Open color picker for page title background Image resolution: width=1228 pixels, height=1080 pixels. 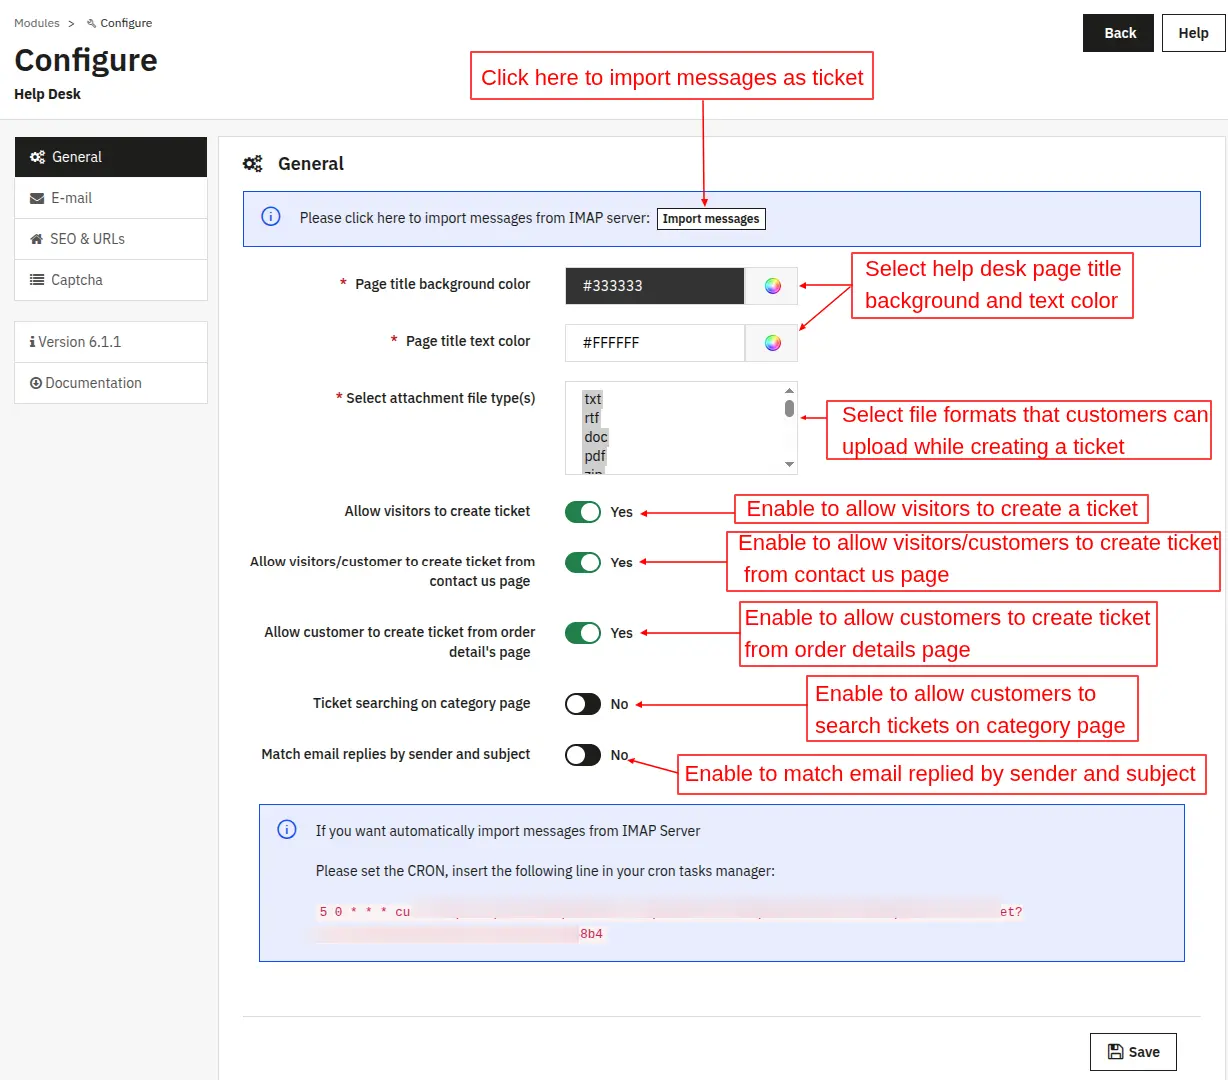tap(772, 286)
